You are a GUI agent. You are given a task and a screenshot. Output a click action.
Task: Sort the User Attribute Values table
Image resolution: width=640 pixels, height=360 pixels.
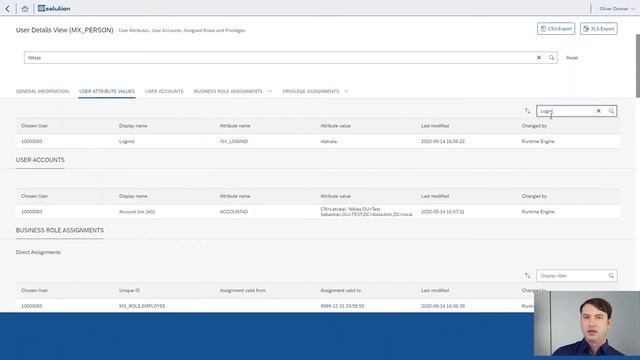coord(527,111)
